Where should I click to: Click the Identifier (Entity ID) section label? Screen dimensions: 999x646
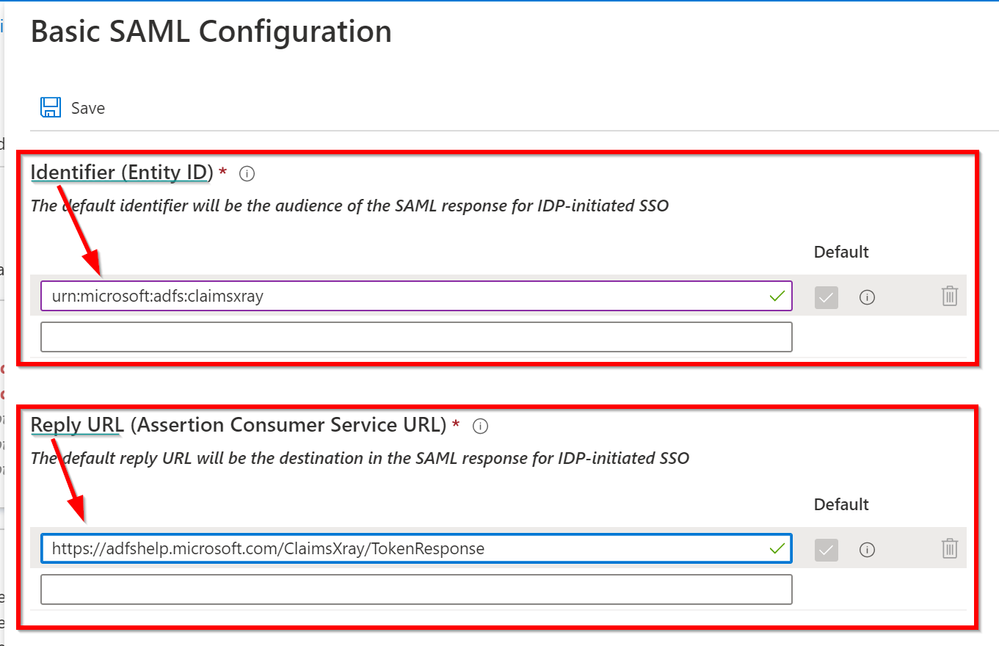click(121, 173)
